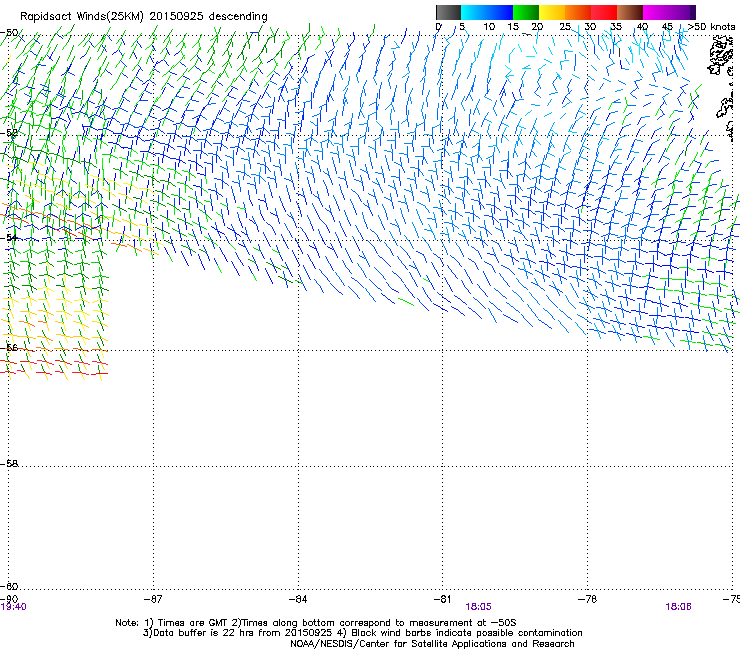Click the '>50 knots' legend label

pos(711,27)
